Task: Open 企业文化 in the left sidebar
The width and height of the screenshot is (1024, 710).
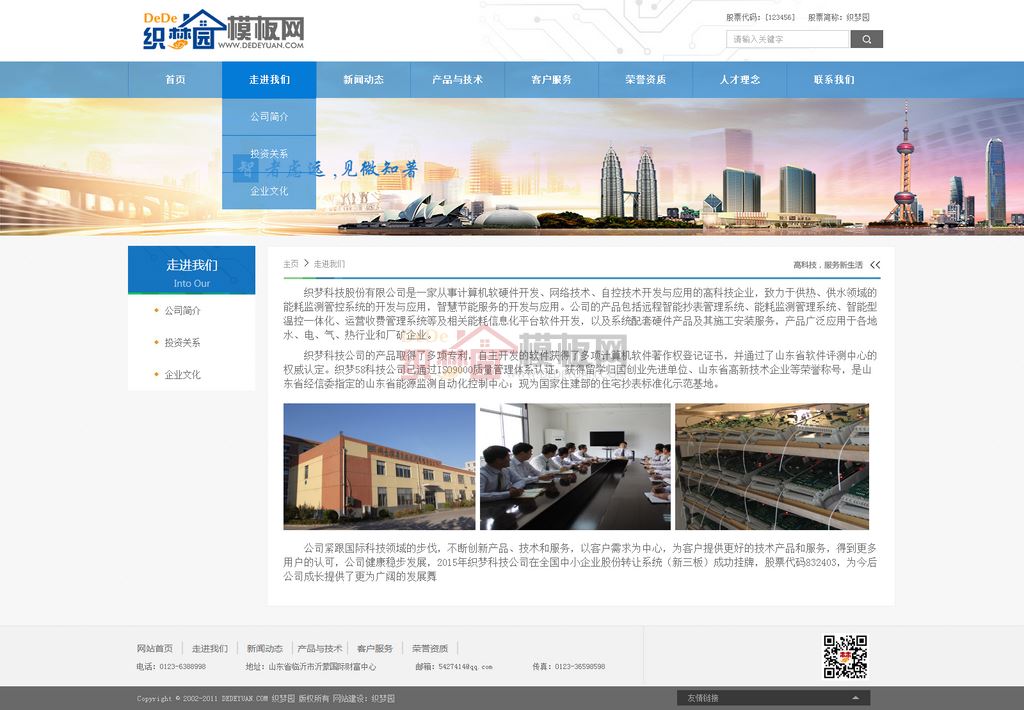Action: pyautogui.click(x=183, y=375)
